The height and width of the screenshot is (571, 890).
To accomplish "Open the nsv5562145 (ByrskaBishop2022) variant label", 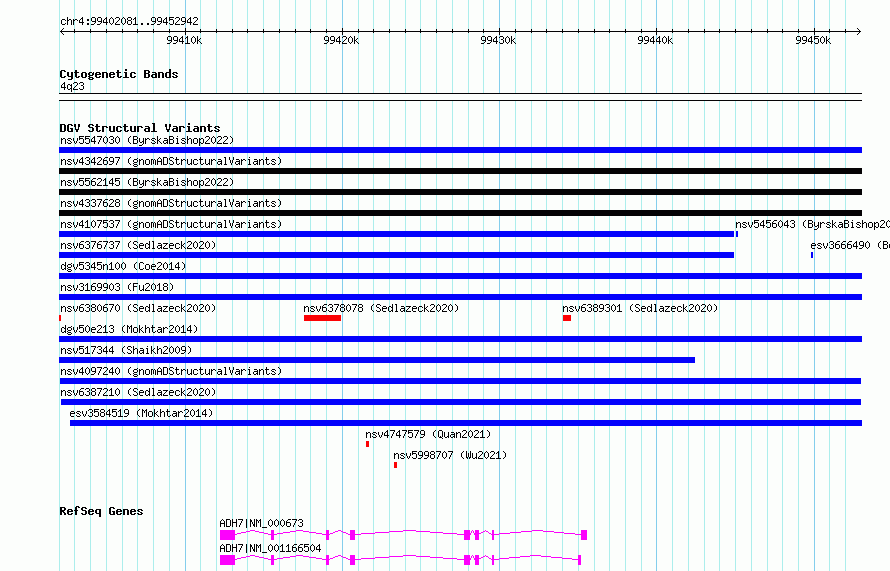I will (x=147, y=182).
